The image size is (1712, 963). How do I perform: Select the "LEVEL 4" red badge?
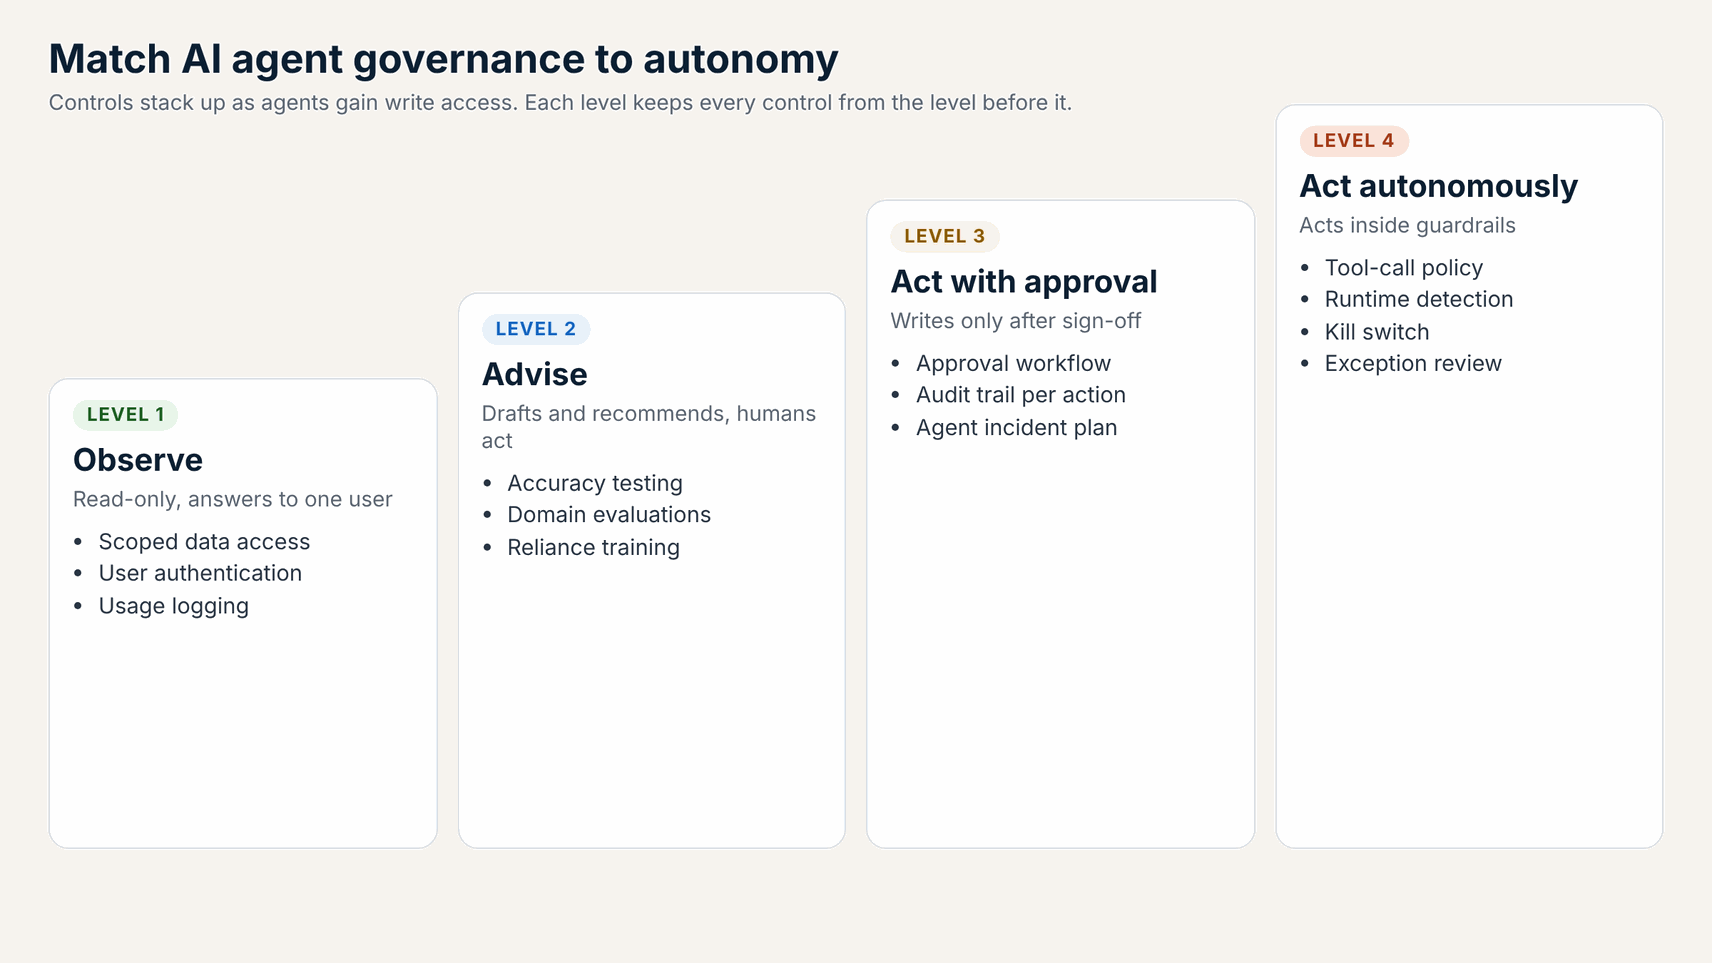tap(1354, 141)
